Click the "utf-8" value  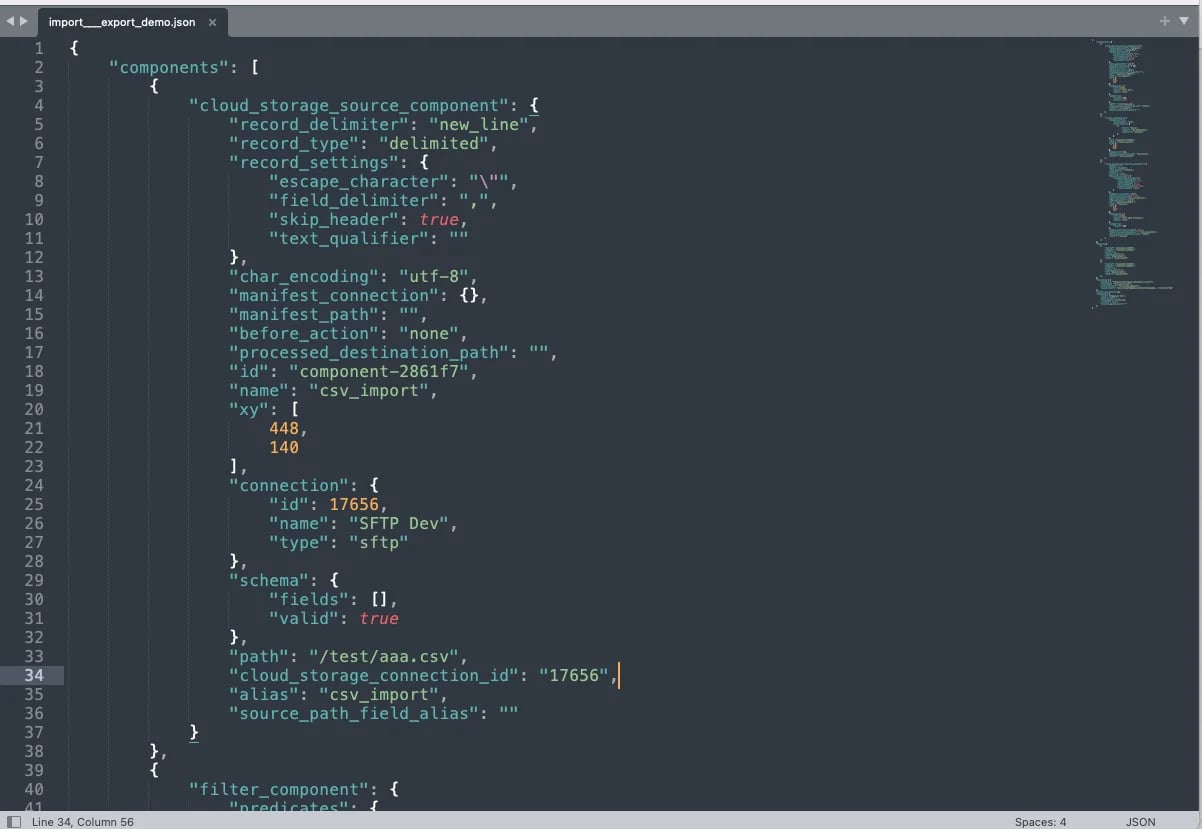[x=434, y=276]
